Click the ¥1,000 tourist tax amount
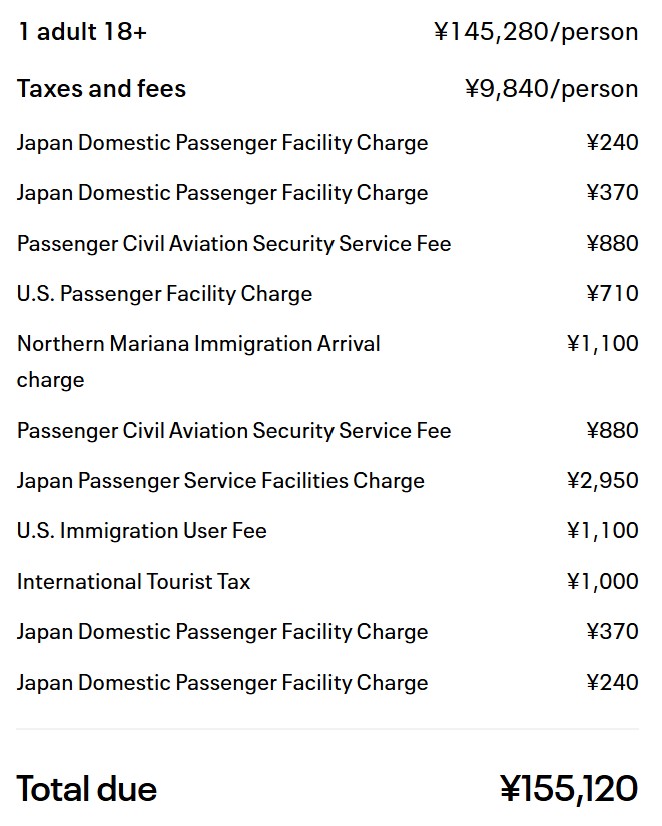The image size is (662, 826). point(602,582)
